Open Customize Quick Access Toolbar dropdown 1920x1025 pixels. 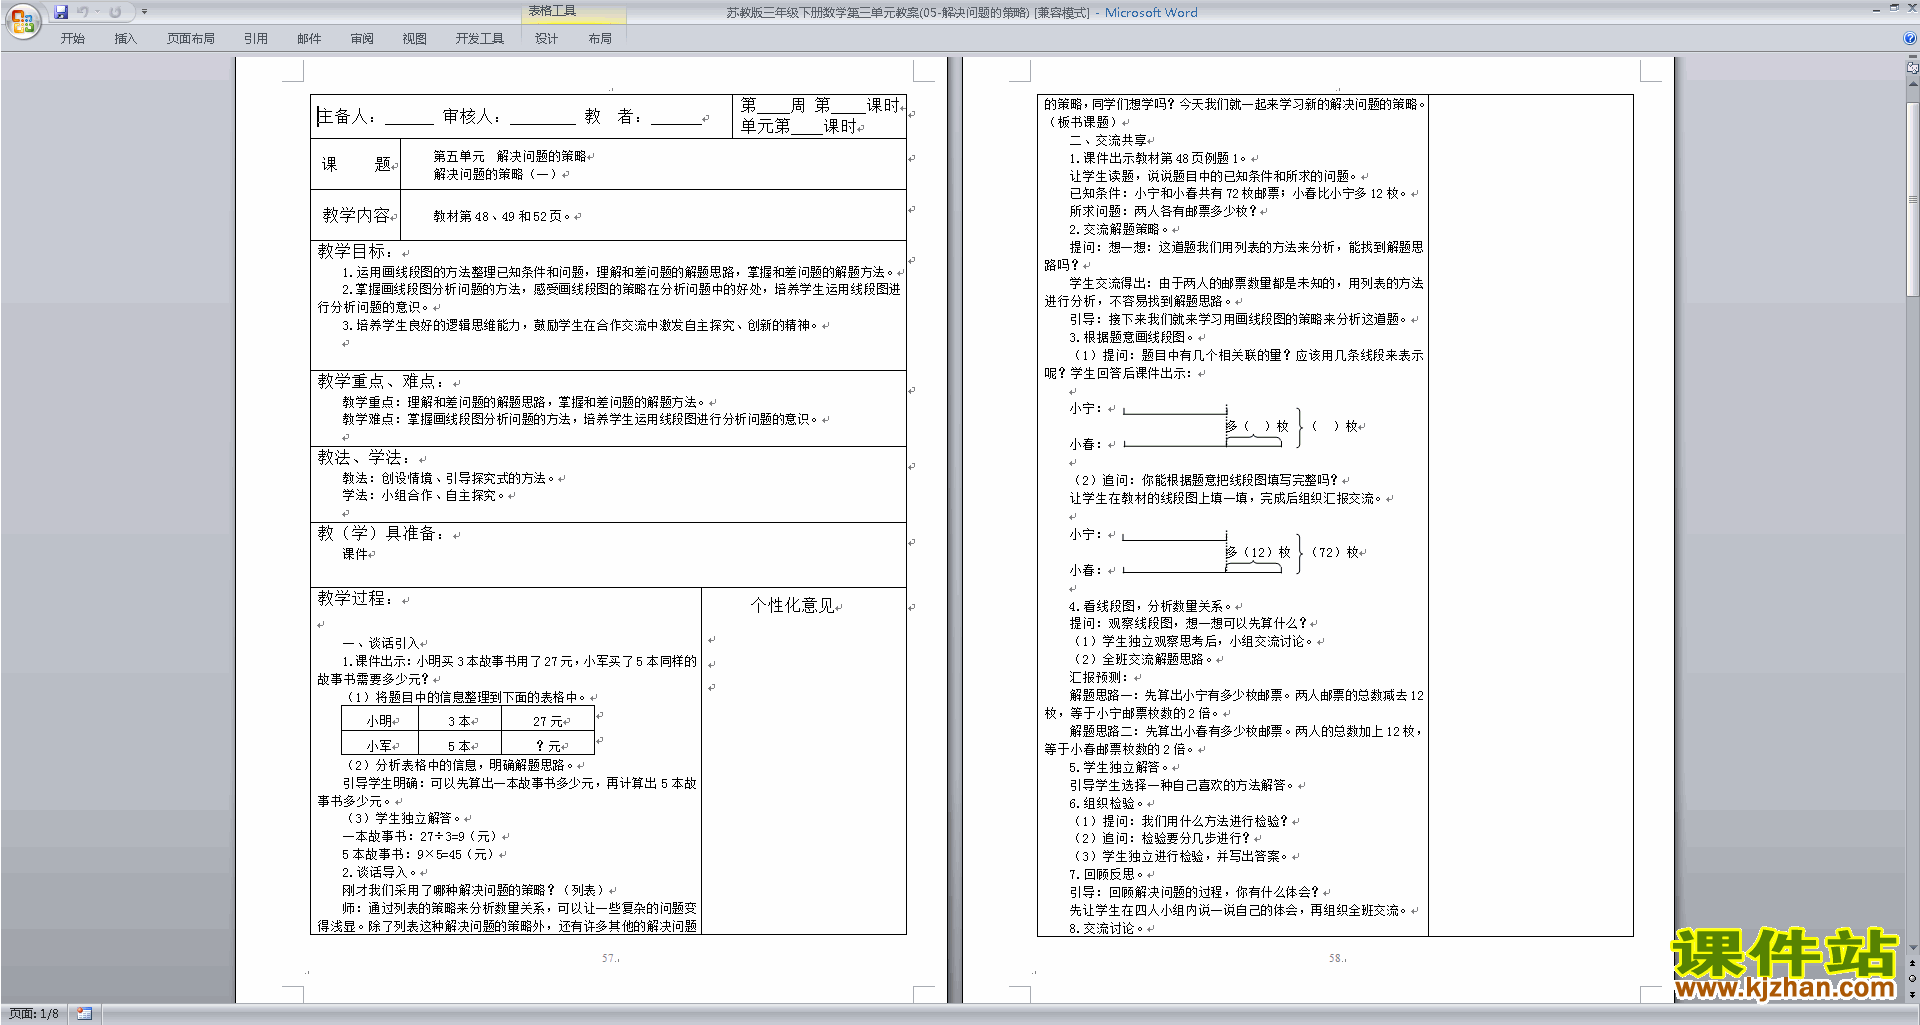point(144,12)
